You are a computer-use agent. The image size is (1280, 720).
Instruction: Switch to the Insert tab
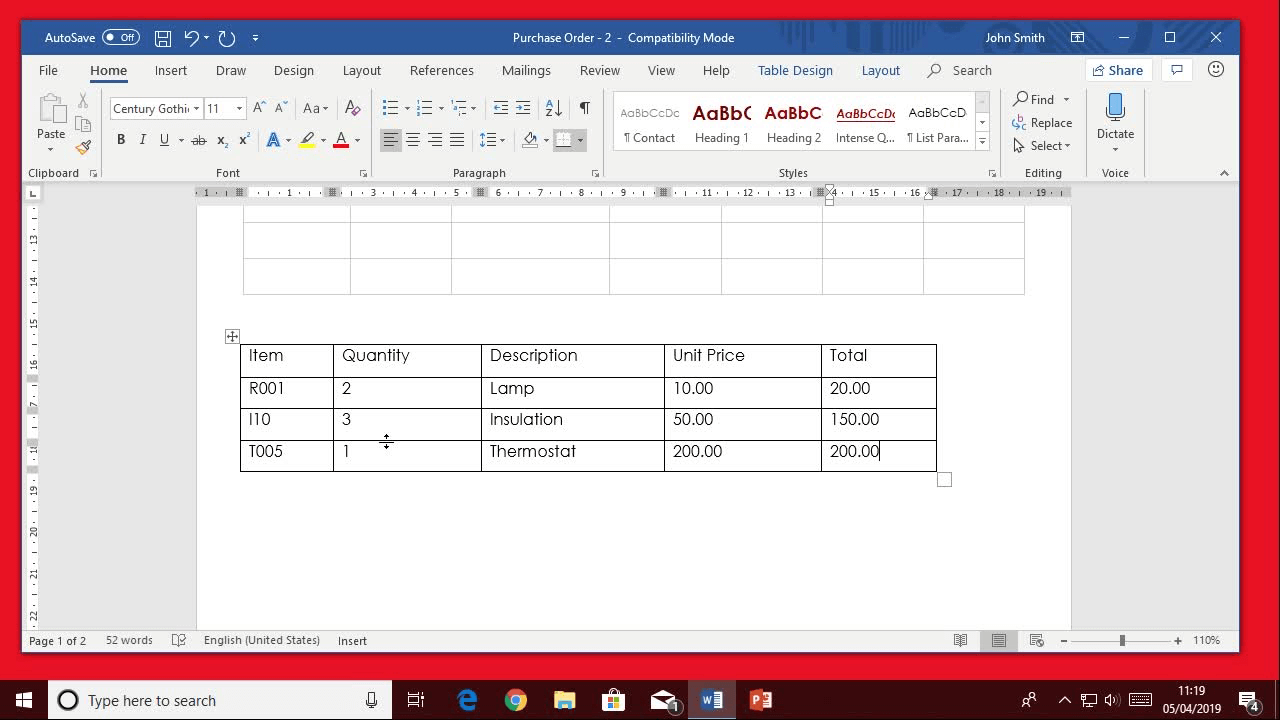click(x=171, y=70)
